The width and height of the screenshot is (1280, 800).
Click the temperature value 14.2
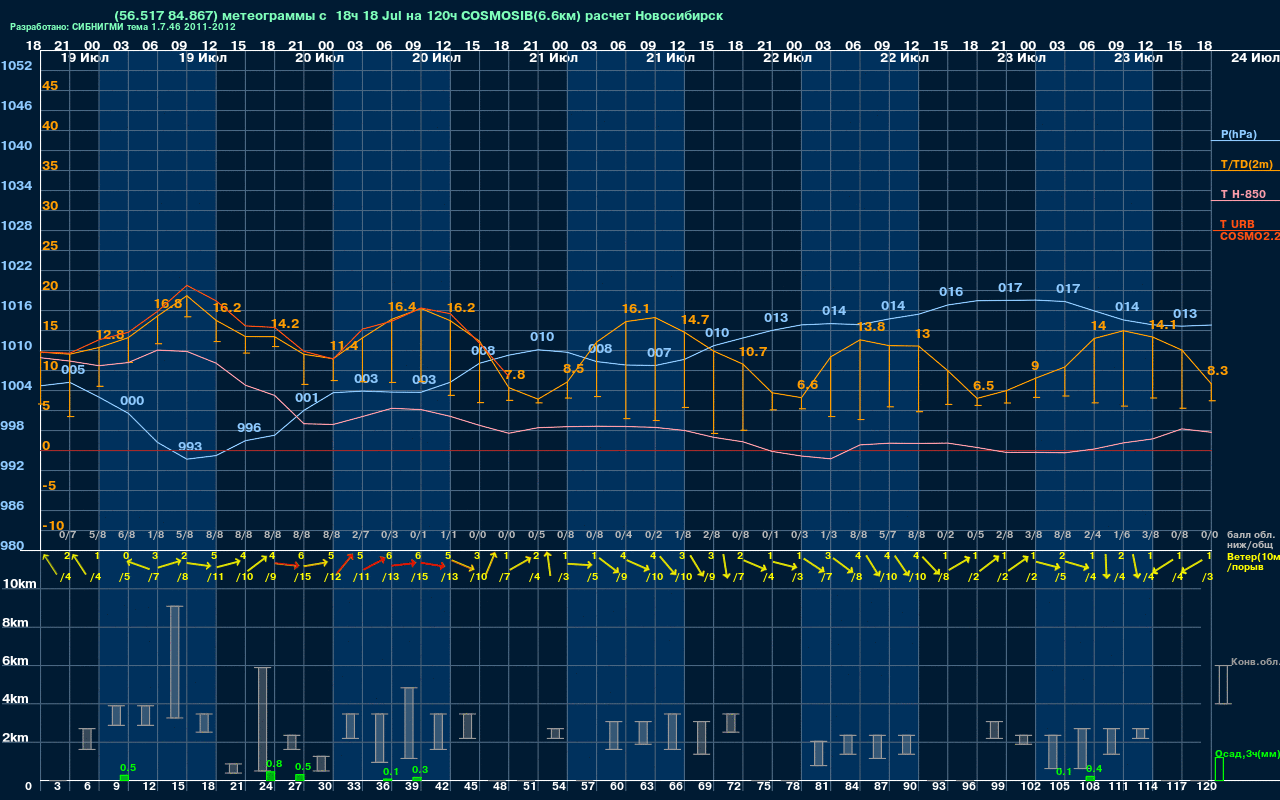[x=285, y=323]
